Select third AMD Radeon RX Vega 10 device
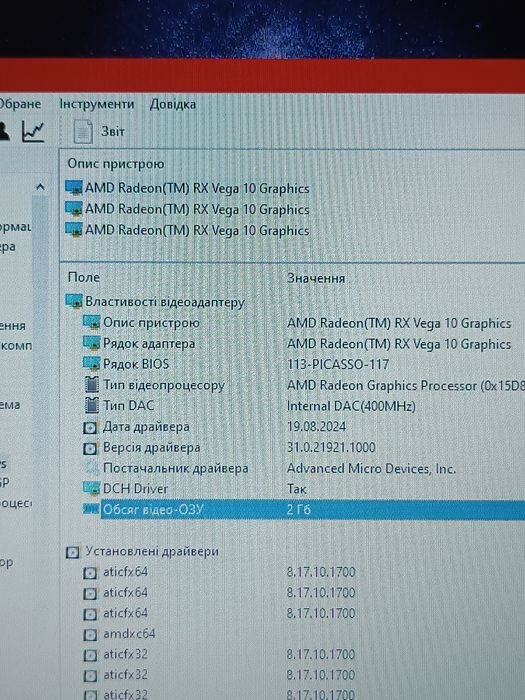This screenshot has height=700, width=525. pos(197,230)
